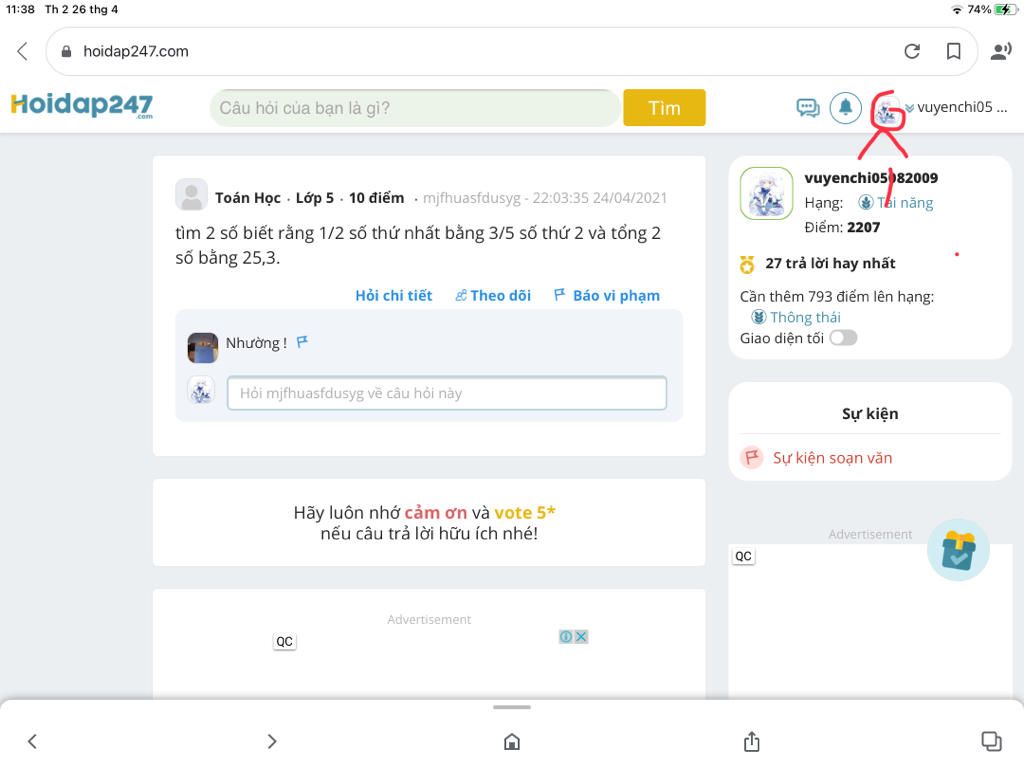Check the battery status indicator

point(1006,9)
